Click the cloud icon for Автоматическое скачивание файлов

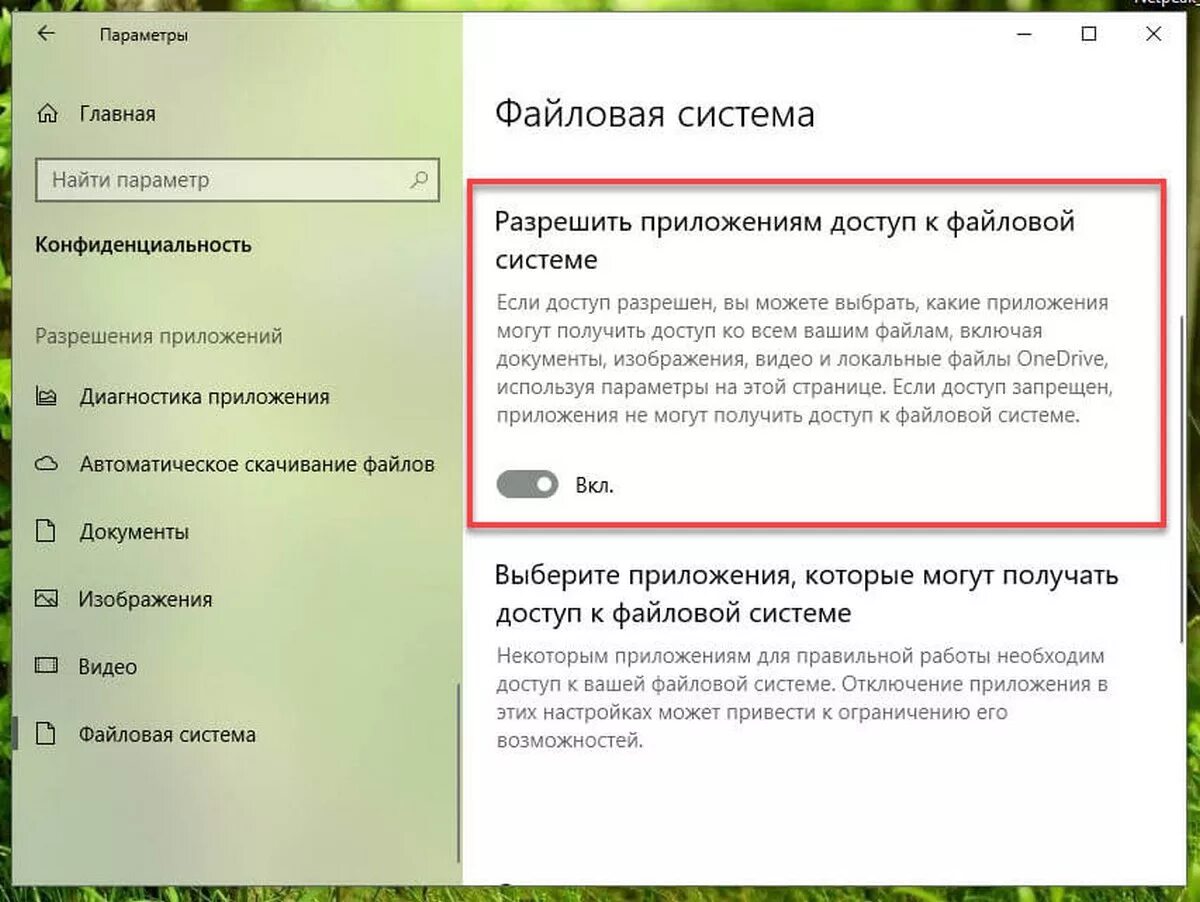[46, 464]
